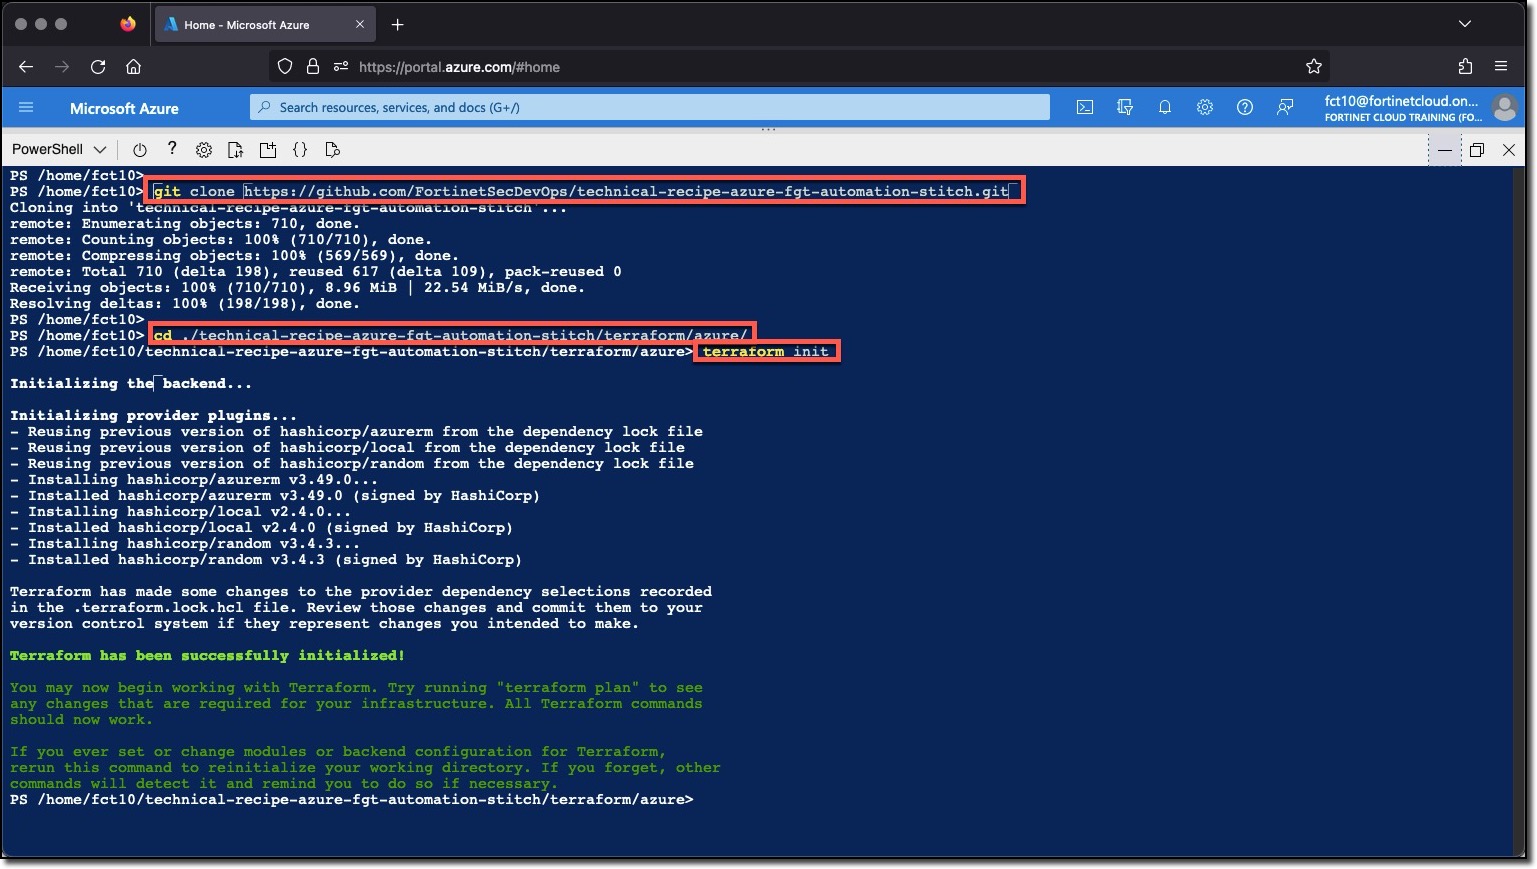
Task: Click the Microsoft Azure home title
Action: [x=124, y=108]
